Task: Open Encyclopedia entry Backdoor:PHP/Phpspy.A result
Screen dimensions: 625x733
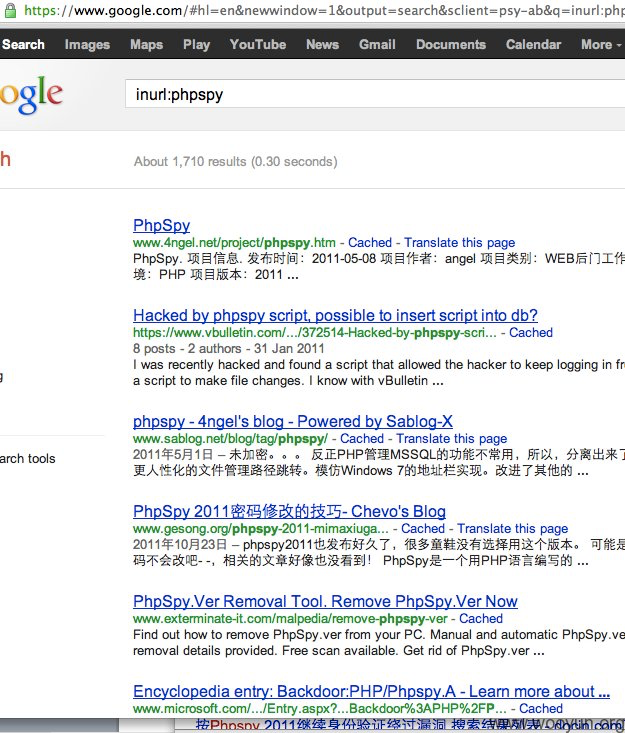Action: point(371,691)
